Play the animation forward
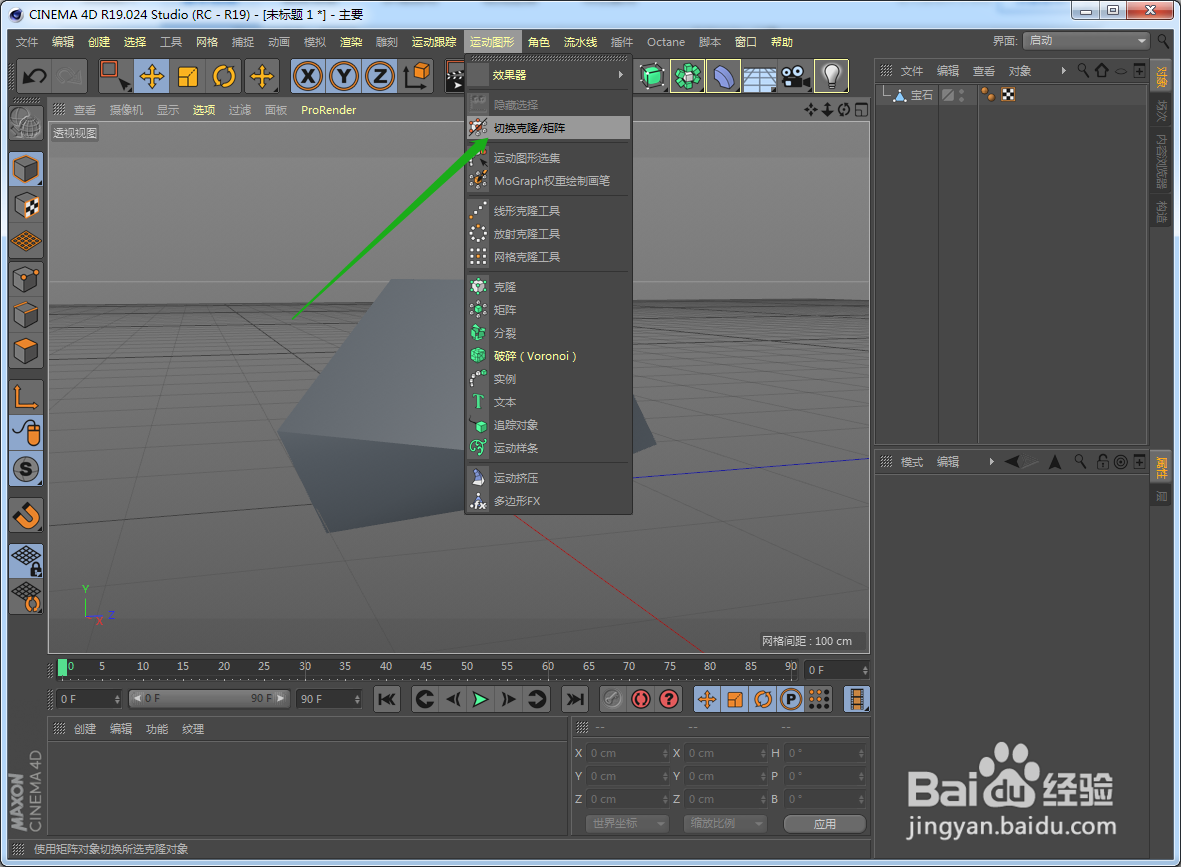Screen dimensions: 1181x867 (480, 699)
